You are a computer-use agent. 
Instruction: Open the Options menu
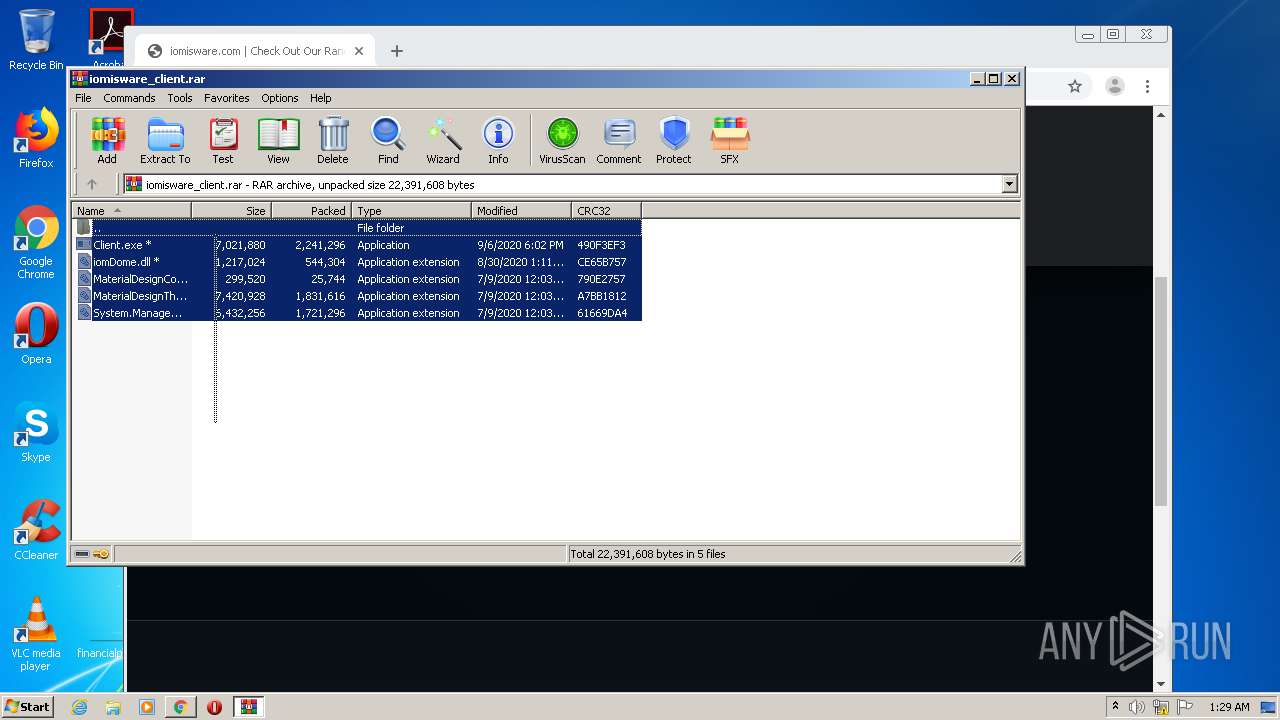pyautogui.click(x=280, y=98)
